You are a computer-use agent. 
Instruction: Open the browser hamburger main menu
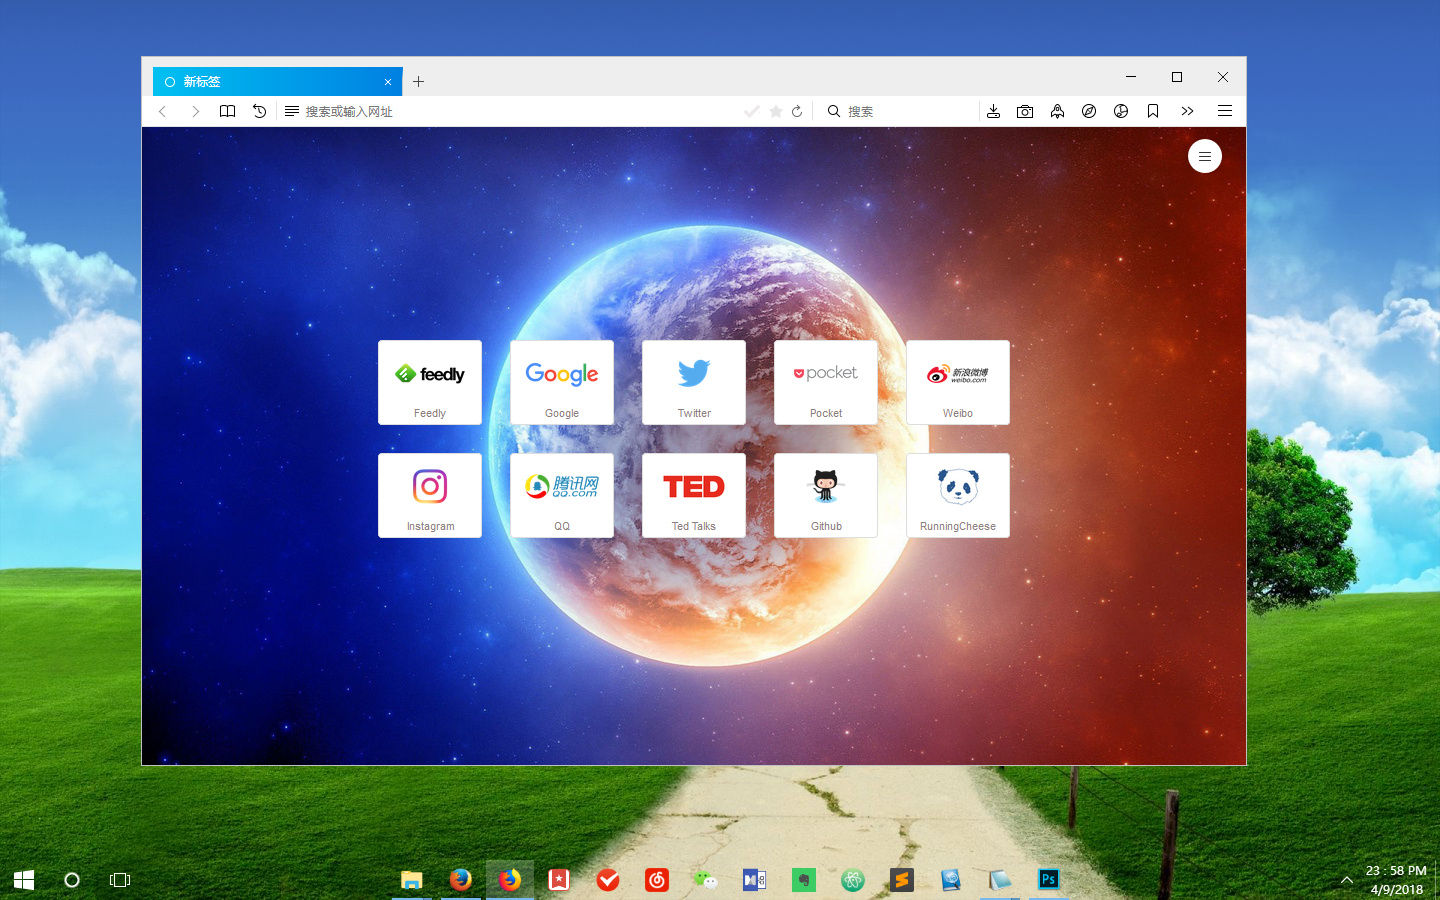tap(1224, 111)
